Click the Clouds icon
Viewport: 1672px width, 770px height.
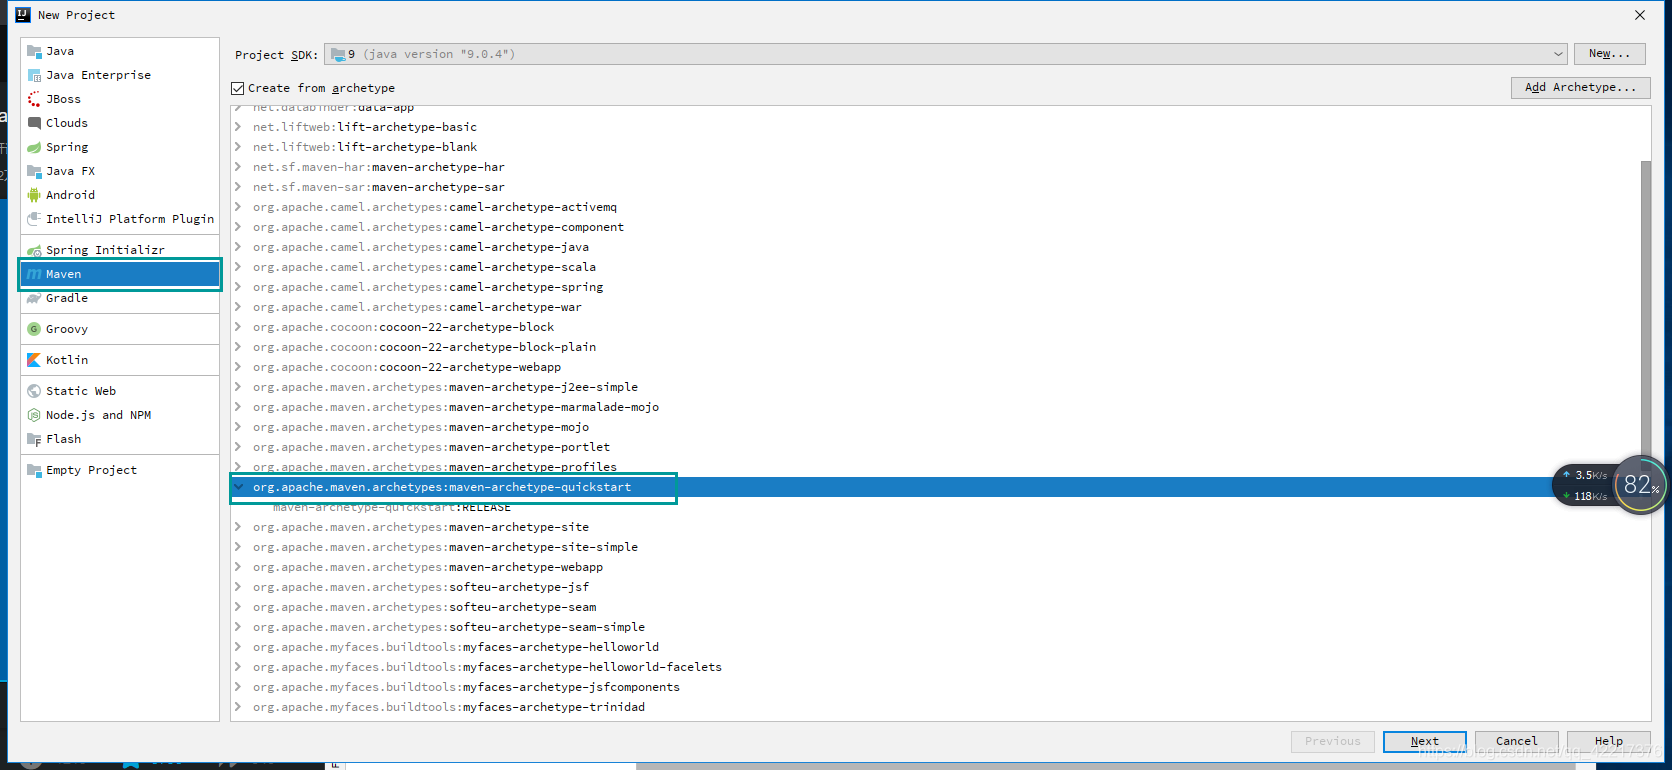(x=34, y=123)
